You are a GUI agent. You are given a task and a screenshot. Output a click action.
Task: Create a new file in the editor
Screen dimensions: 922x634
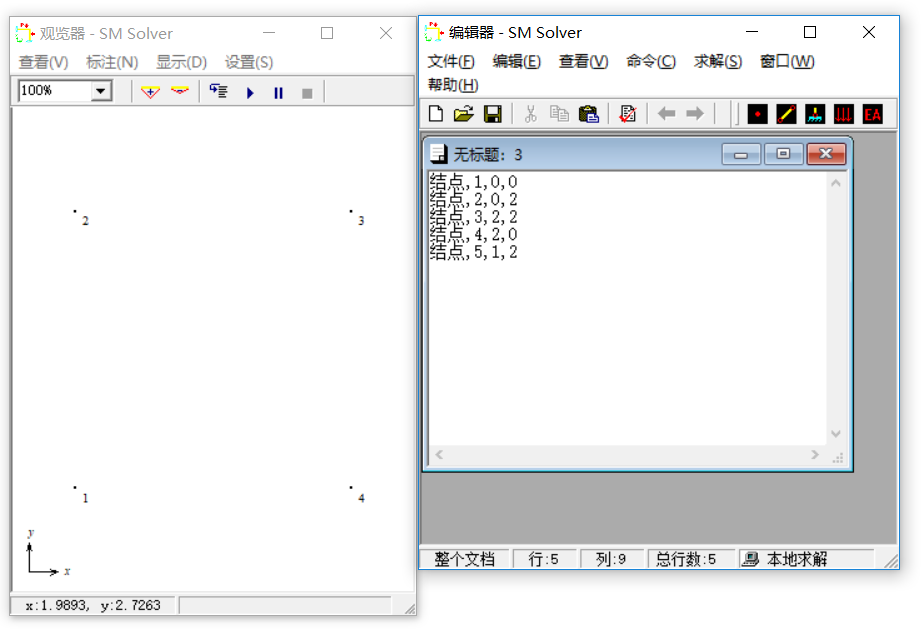click(436, 114)
